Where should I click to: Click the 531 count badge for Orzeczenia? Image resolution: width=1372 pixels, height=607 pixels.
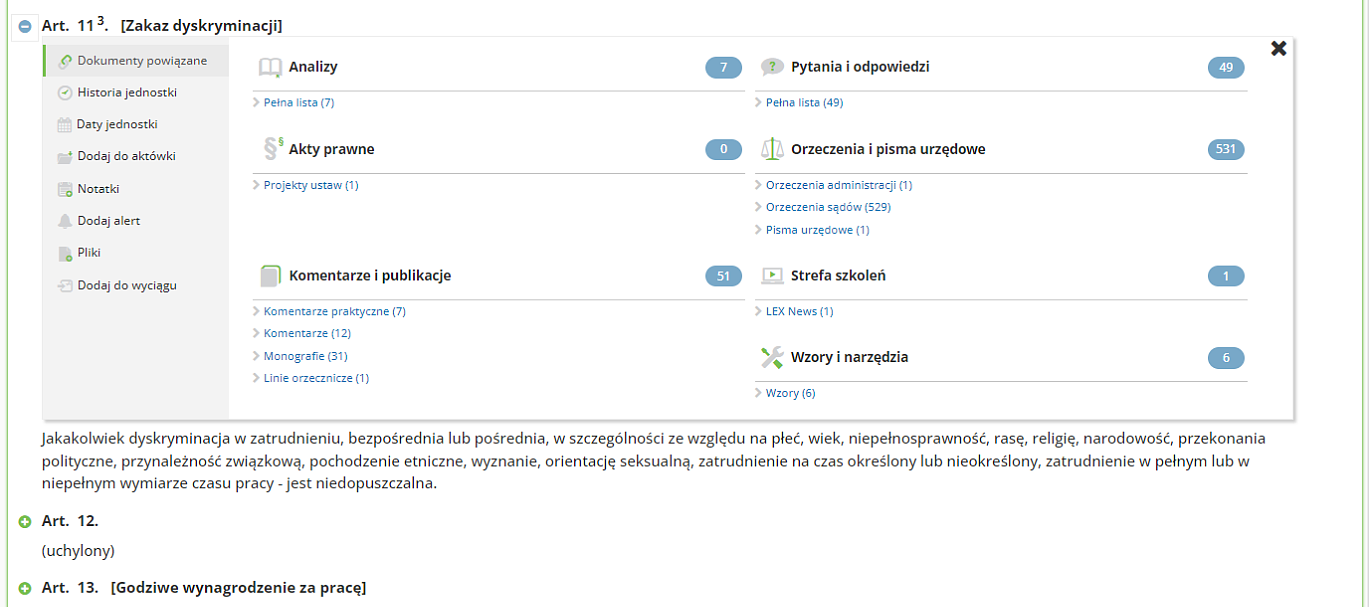[1226, 150]
